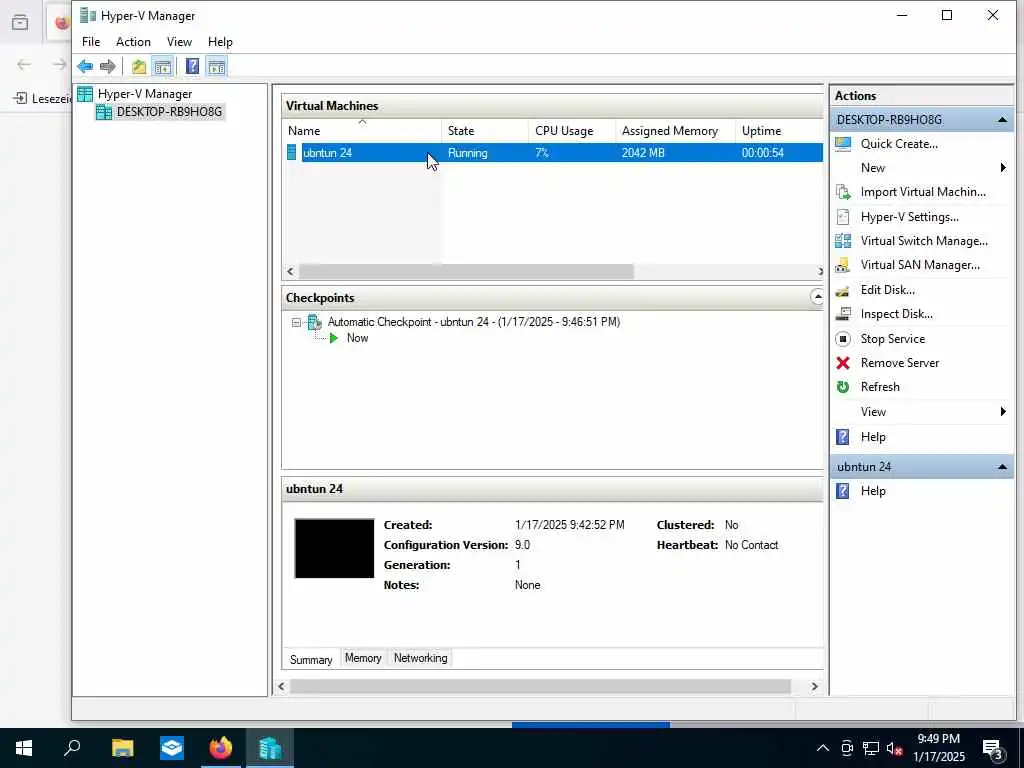Sort by the Uptime column header

779,131
